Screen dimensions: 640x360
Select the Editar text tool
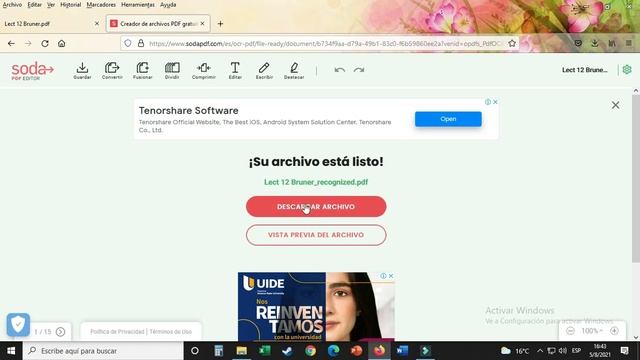click(235, 70)
